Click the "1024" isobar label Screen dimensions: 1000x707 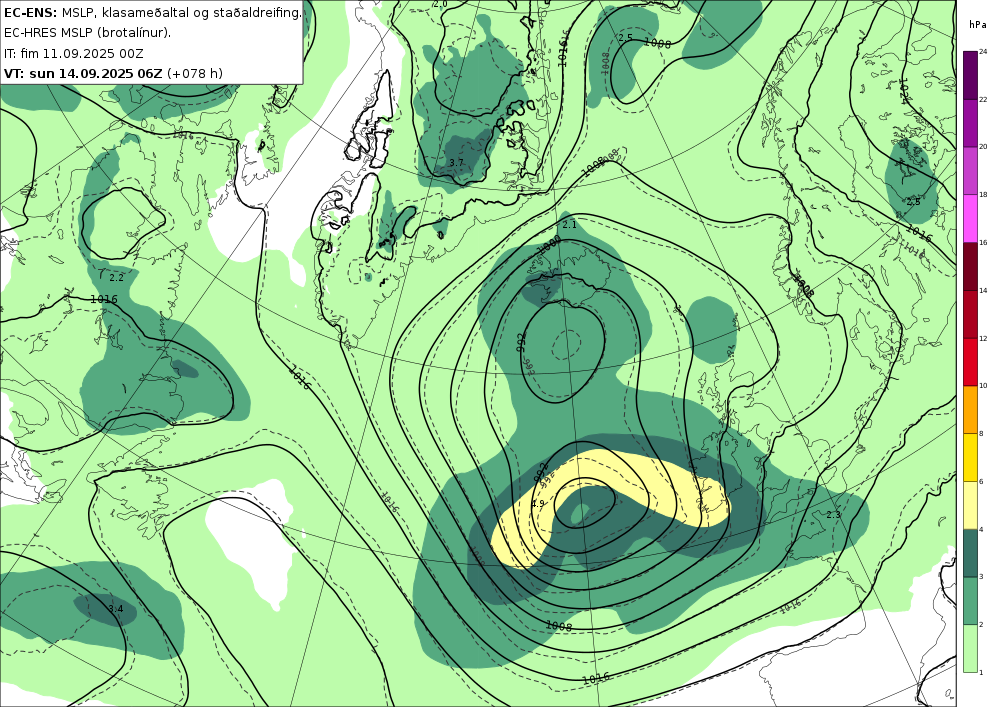(x=903, y=92)
